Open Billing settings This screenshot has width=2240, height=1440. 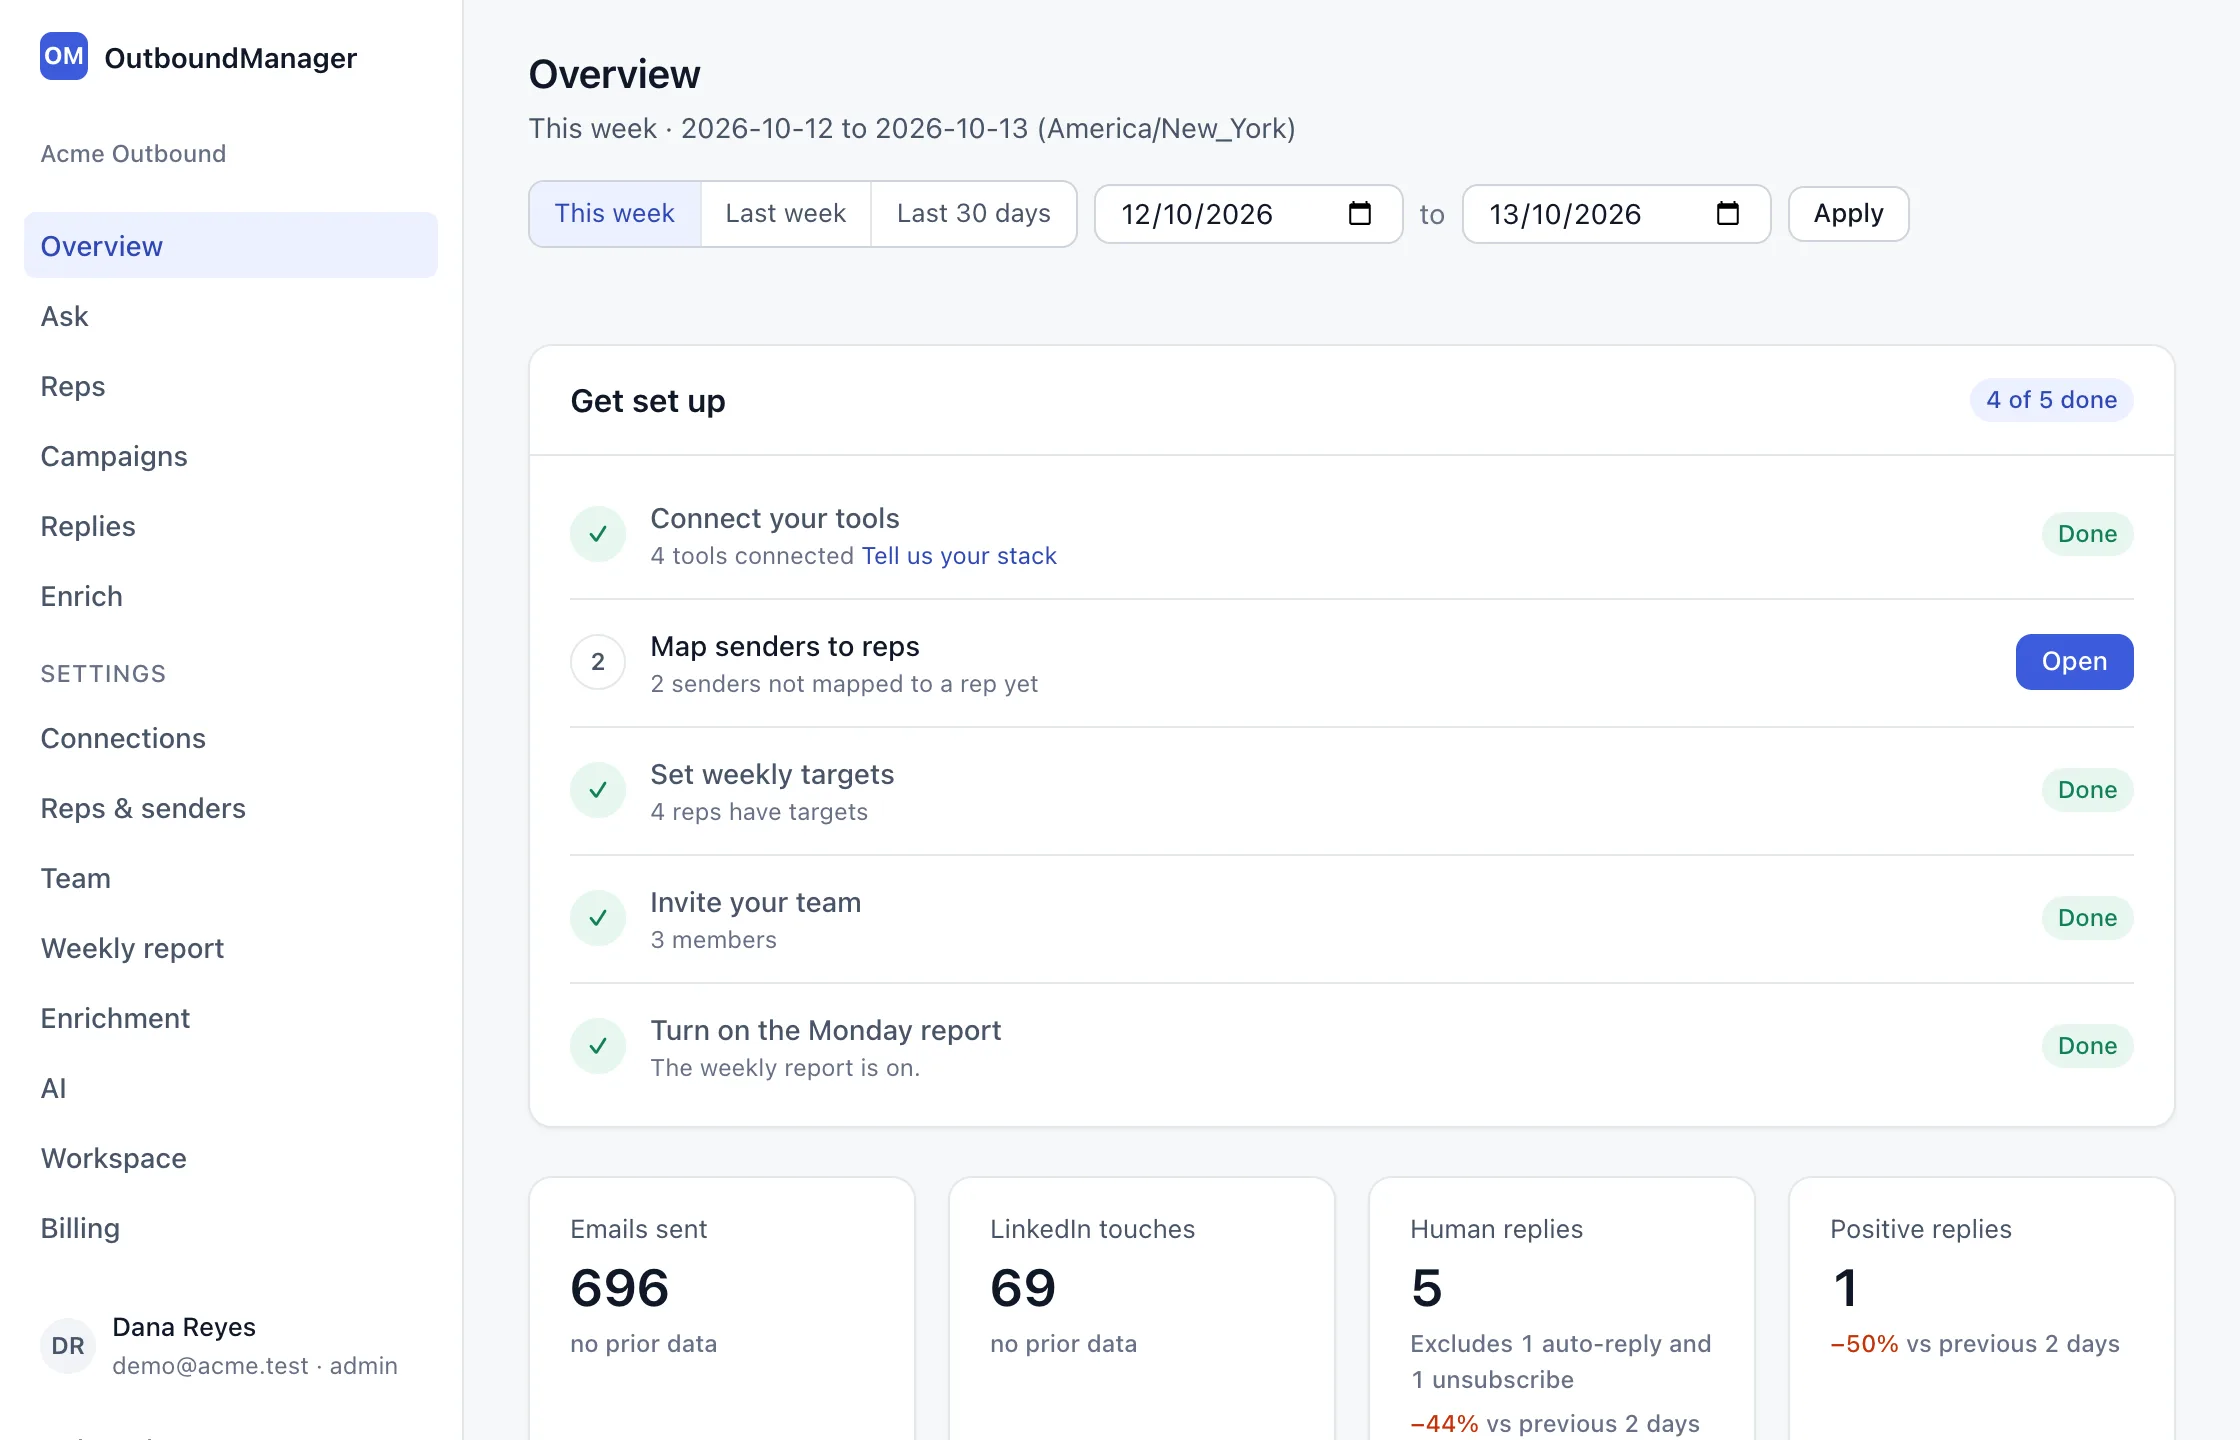coord(231,1228)
